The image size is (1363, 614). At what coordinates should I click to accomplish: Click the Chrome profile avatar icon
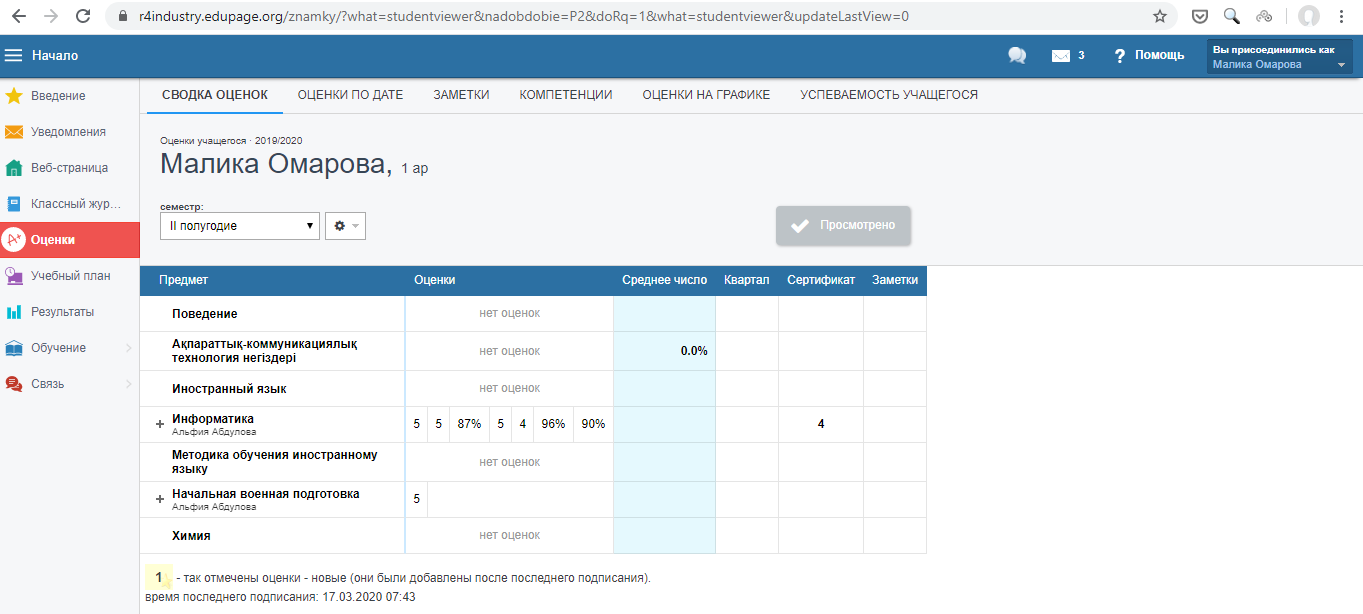pyautogui.click(x=1308, y=17)
